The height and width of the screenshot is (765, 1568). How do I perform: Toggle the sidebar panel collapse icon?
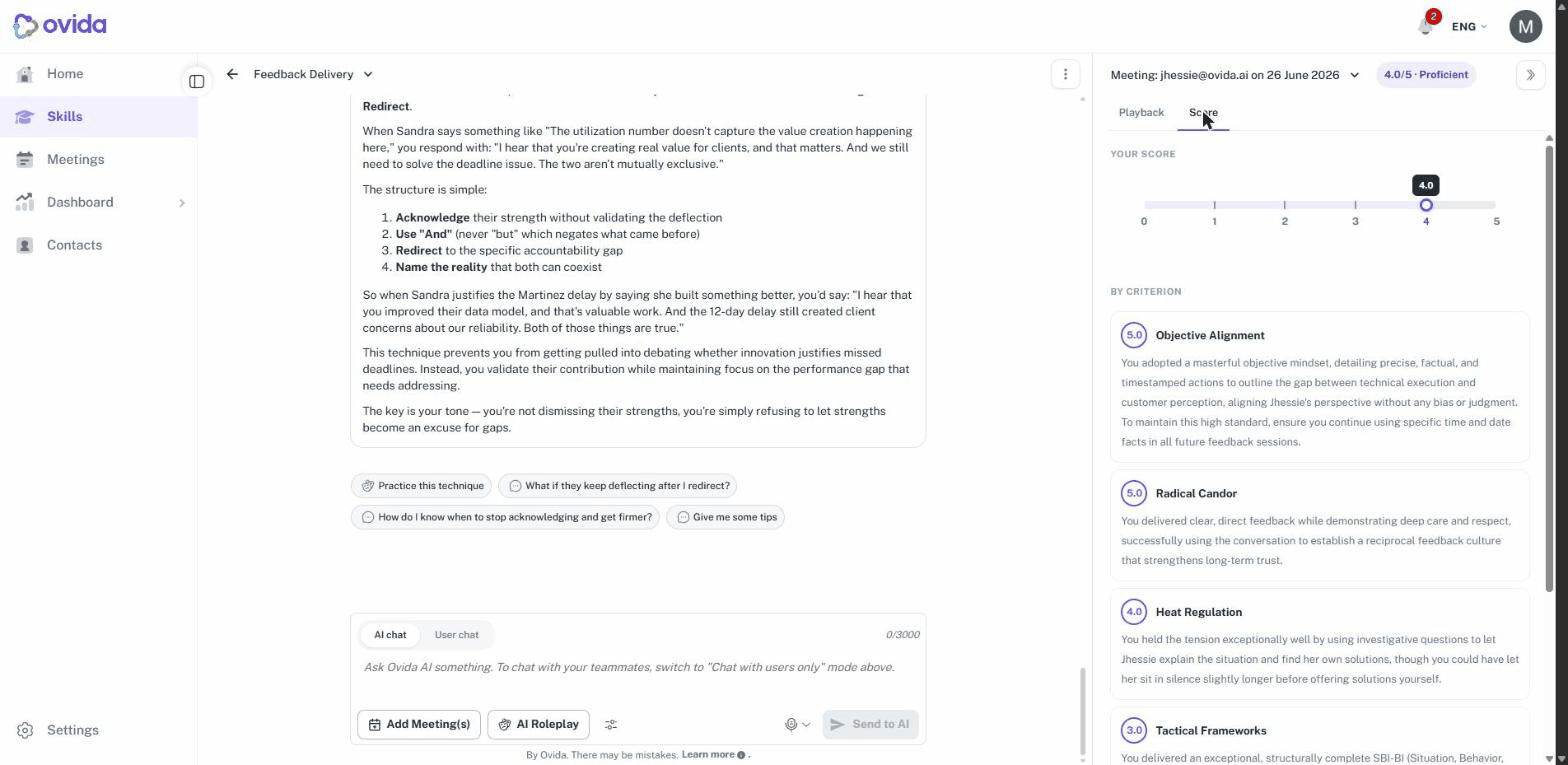pos(197,81)
